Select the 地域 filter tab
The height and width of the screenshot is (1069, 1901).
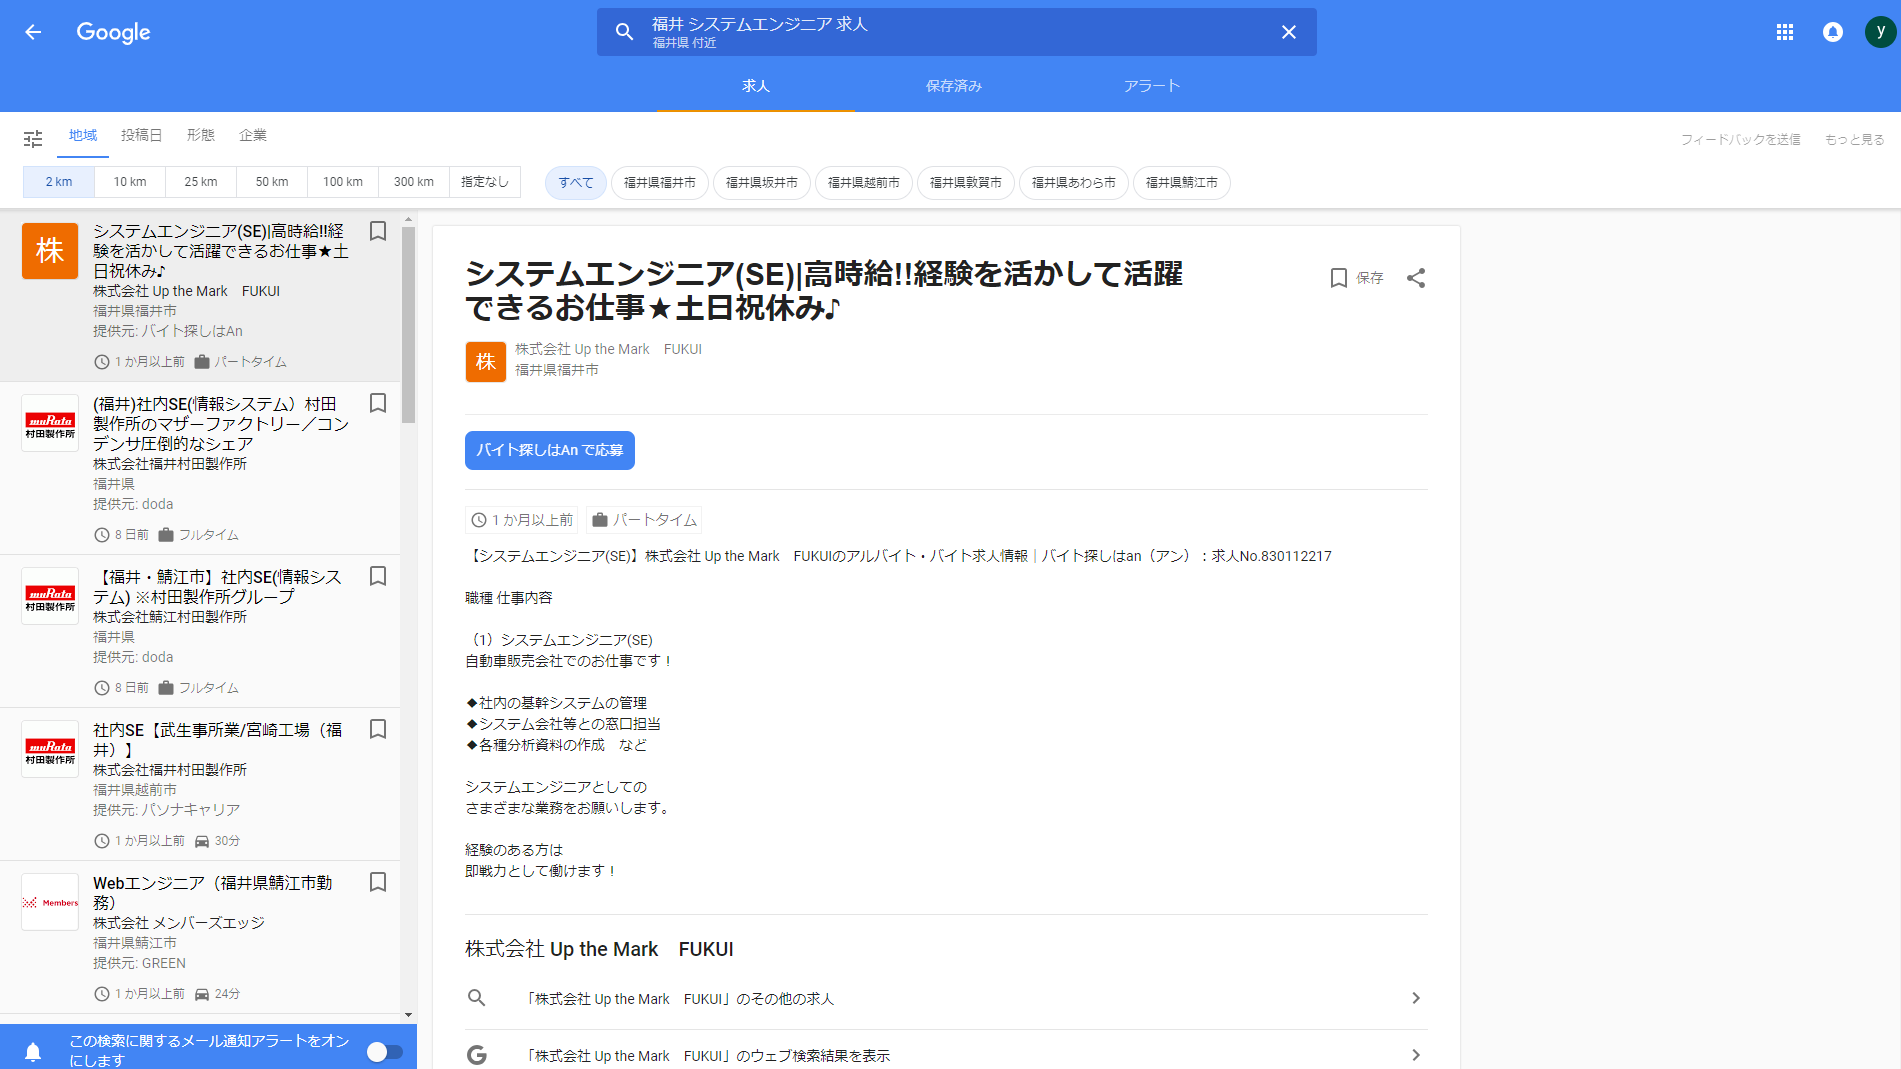[83, 136]
